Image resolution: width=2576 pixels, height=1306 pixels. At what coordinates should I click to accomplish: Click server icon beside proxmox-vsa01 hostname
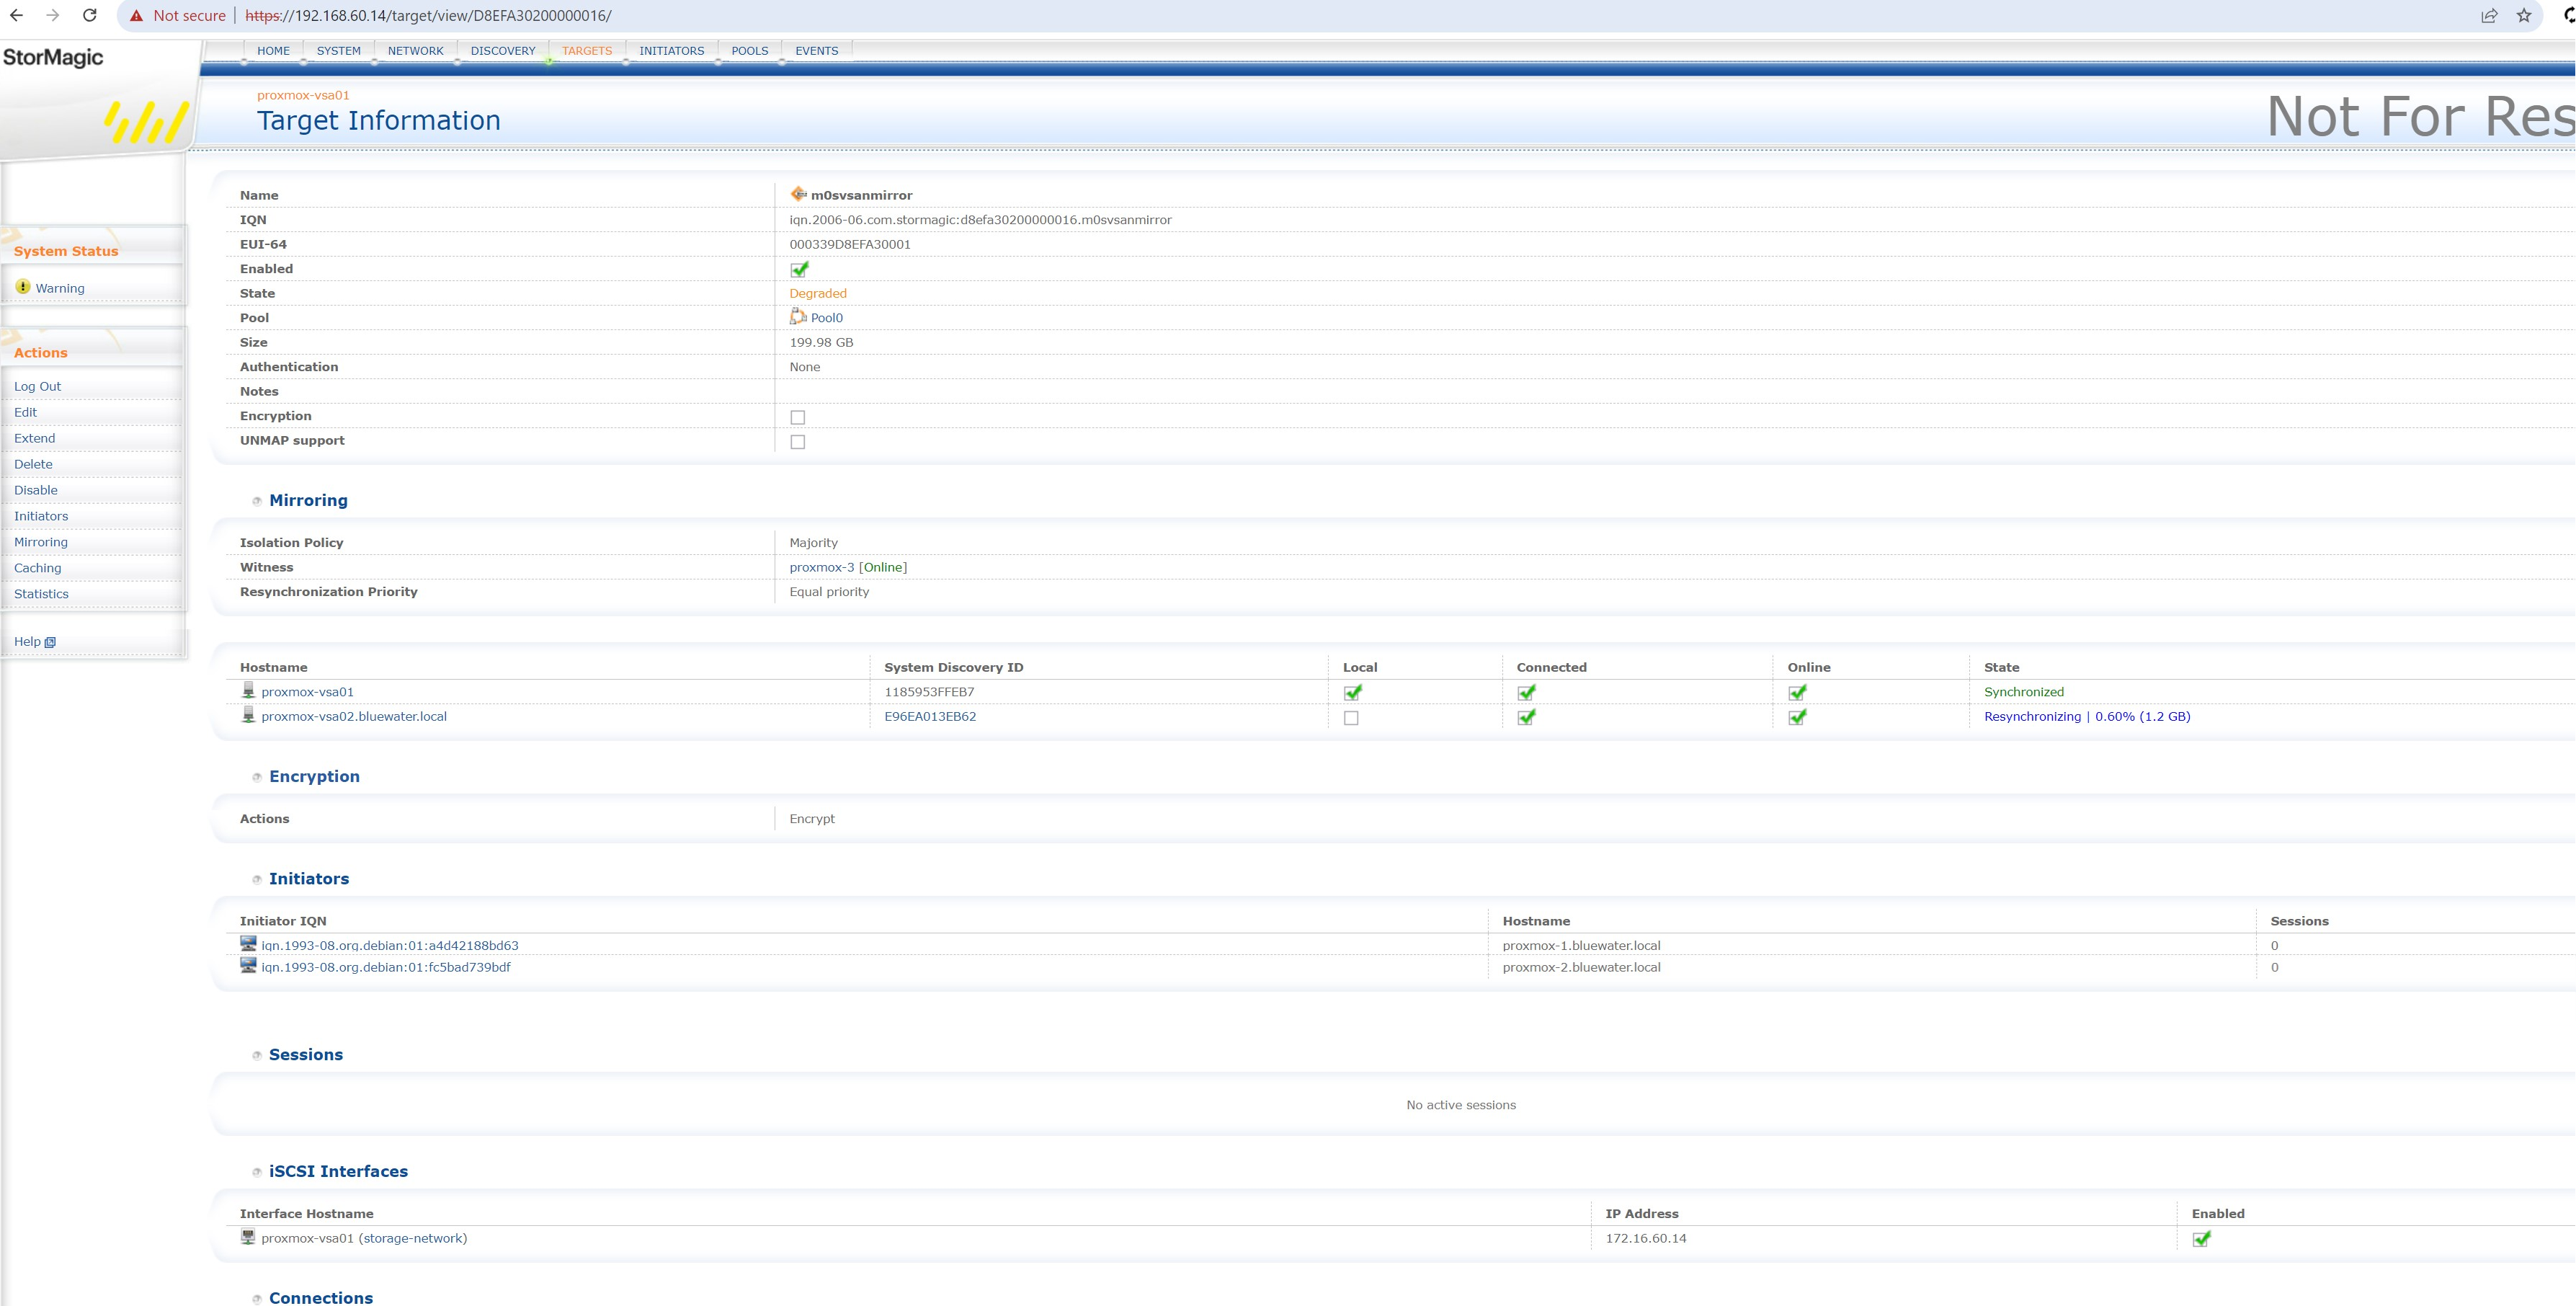248,690
